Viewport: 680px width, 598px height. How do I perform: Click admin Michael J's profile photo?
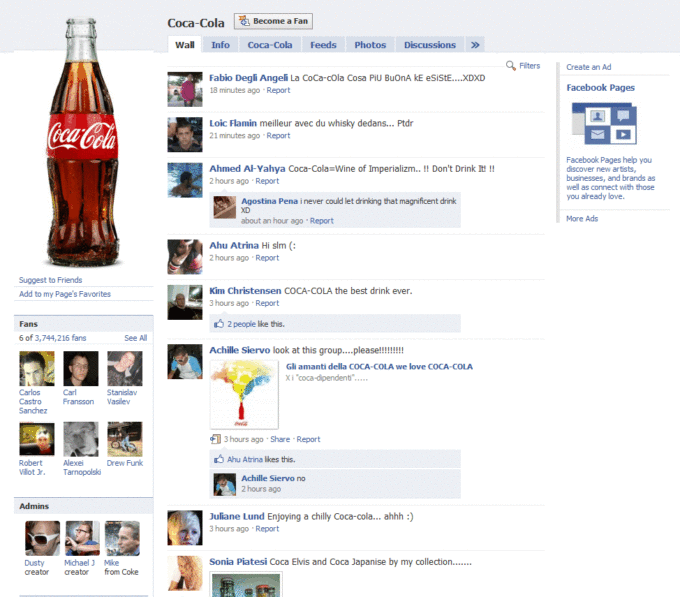coord(82,539)
